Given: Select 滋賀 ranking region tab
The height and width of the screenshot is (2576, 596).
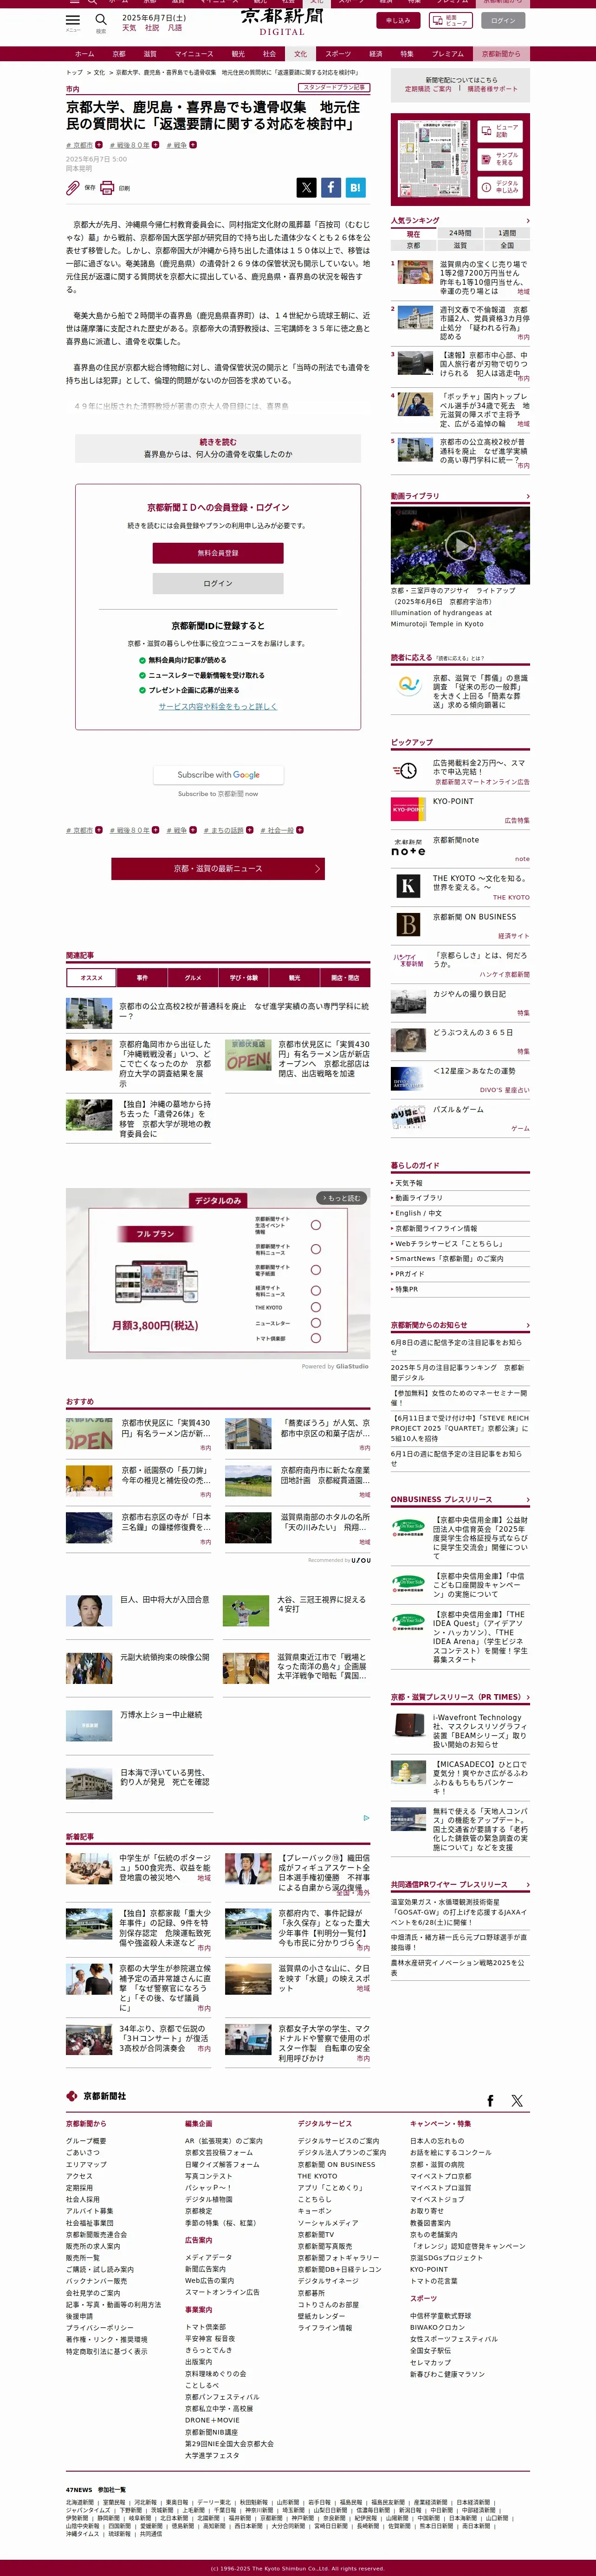Looking at the screenshot, I should click(x=460, y=245).
